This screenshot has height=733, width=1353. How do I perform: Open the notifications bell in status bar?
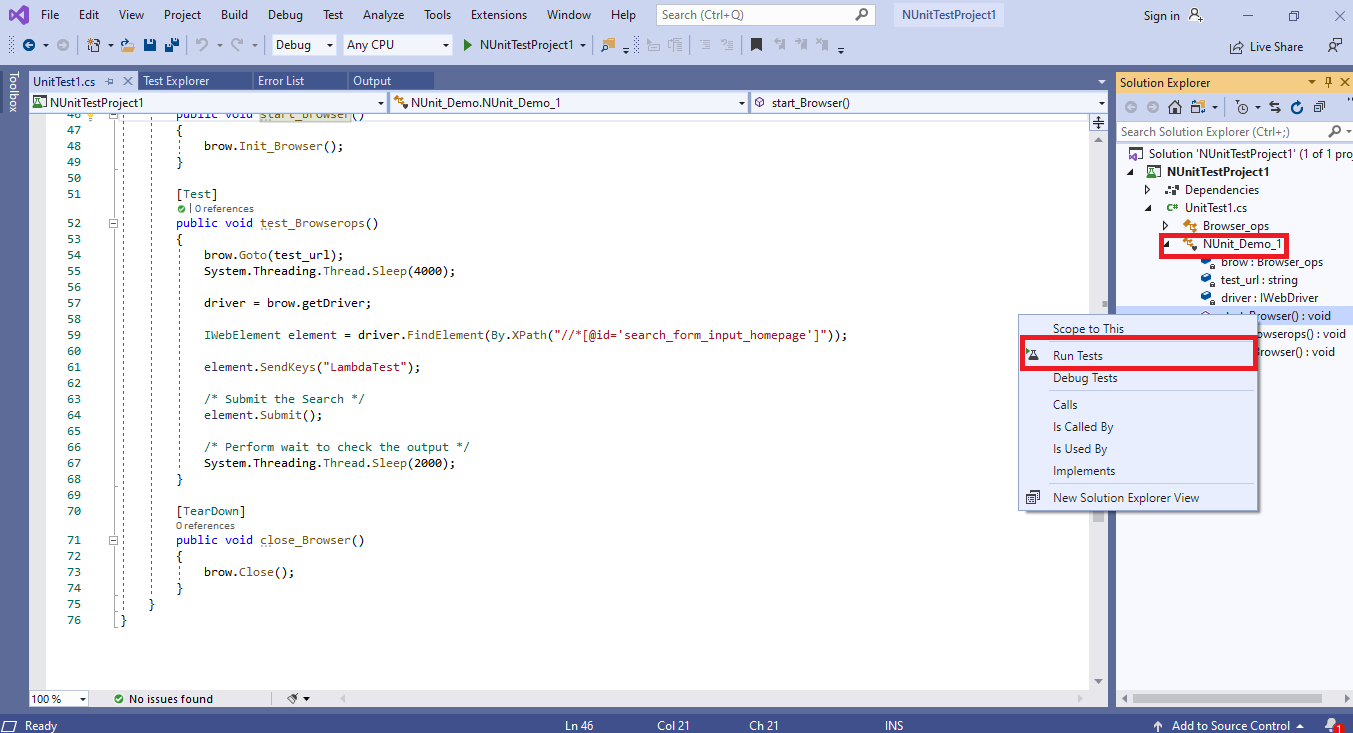[x=1331, y=725]
